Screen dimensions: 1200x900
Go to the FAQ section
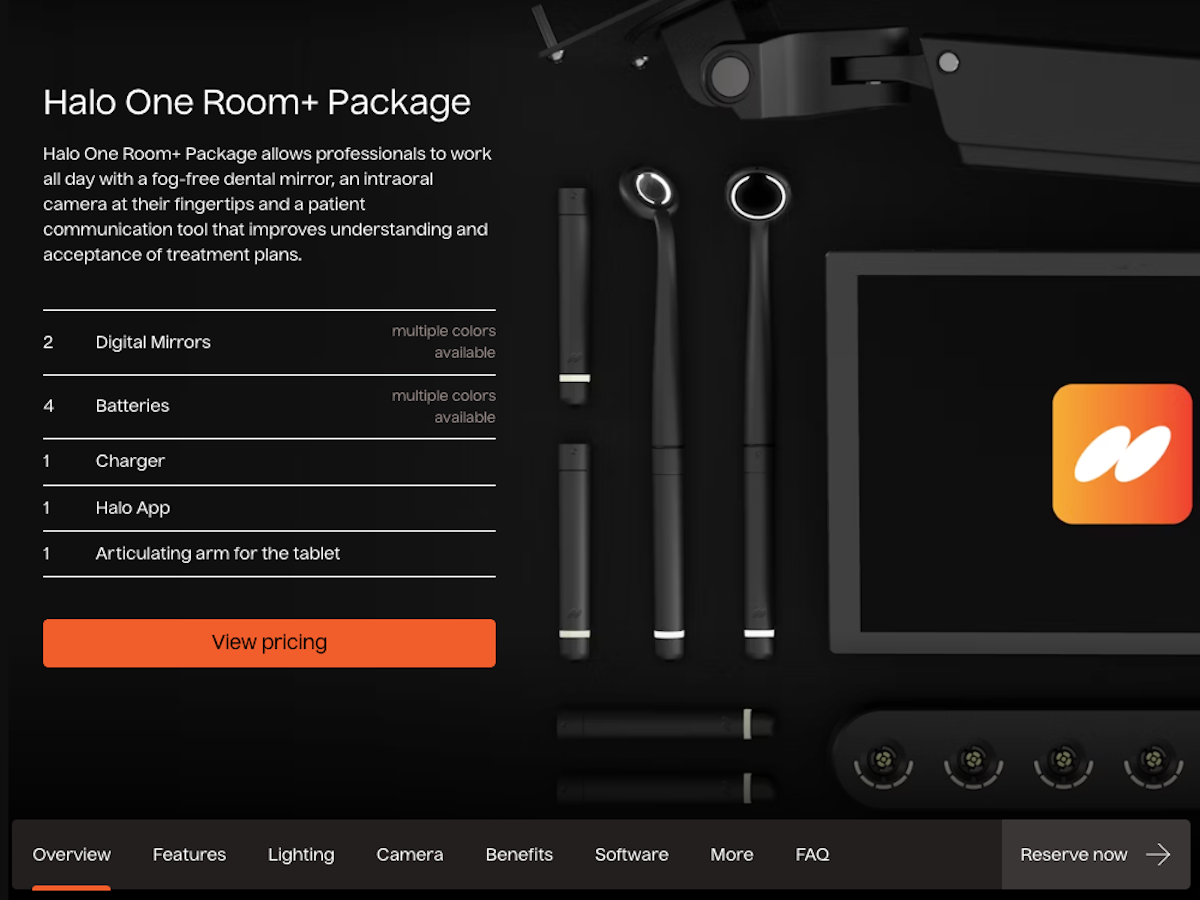[812, 854]
